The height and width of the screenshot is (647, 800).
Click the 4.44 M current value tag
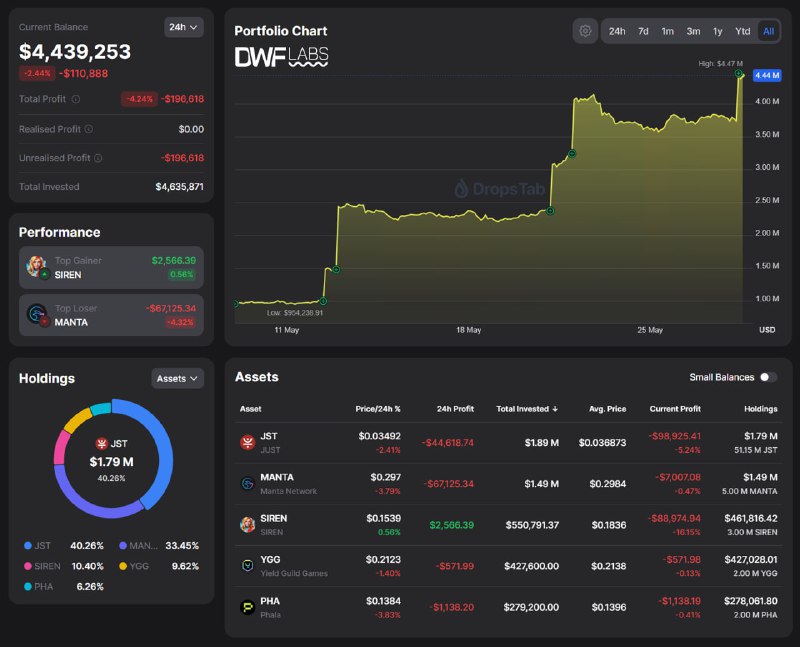pyautogui.click(x=767, y=76)
